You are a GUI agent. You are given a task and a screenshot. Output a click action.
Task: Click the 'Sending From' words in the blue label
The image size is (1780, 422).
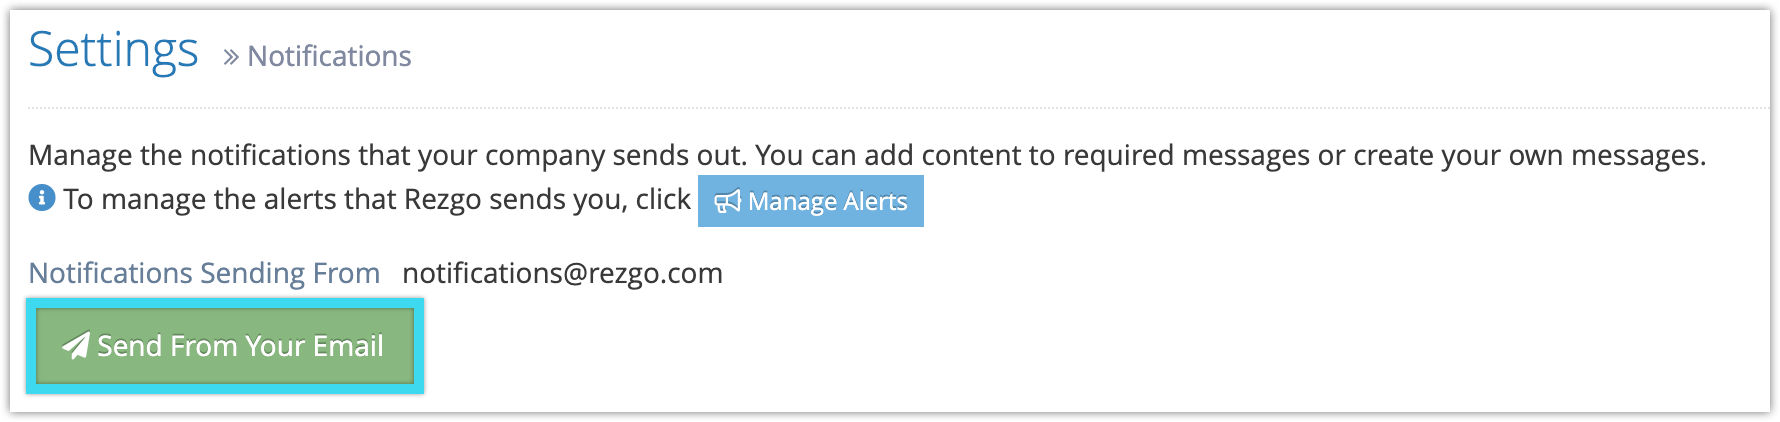pyautogui.click(x=290, y=272)
